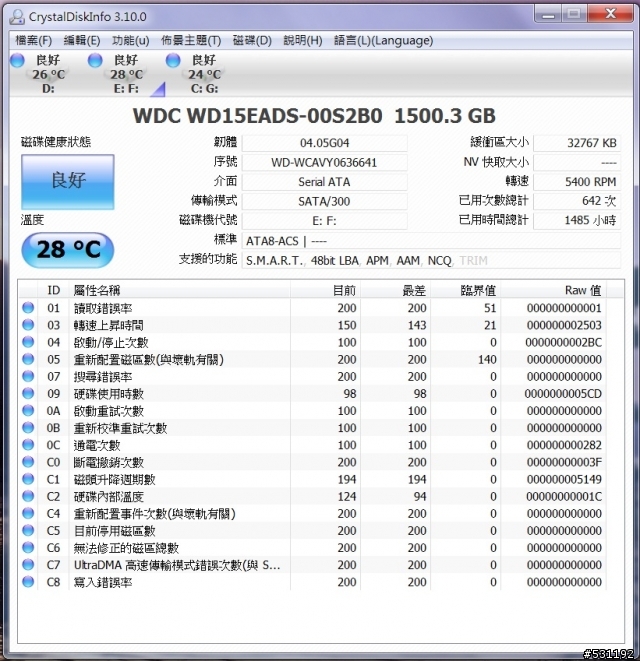Click threshold value 140
The width and height of the screenshot is (640, 662).
click(487, 360)
